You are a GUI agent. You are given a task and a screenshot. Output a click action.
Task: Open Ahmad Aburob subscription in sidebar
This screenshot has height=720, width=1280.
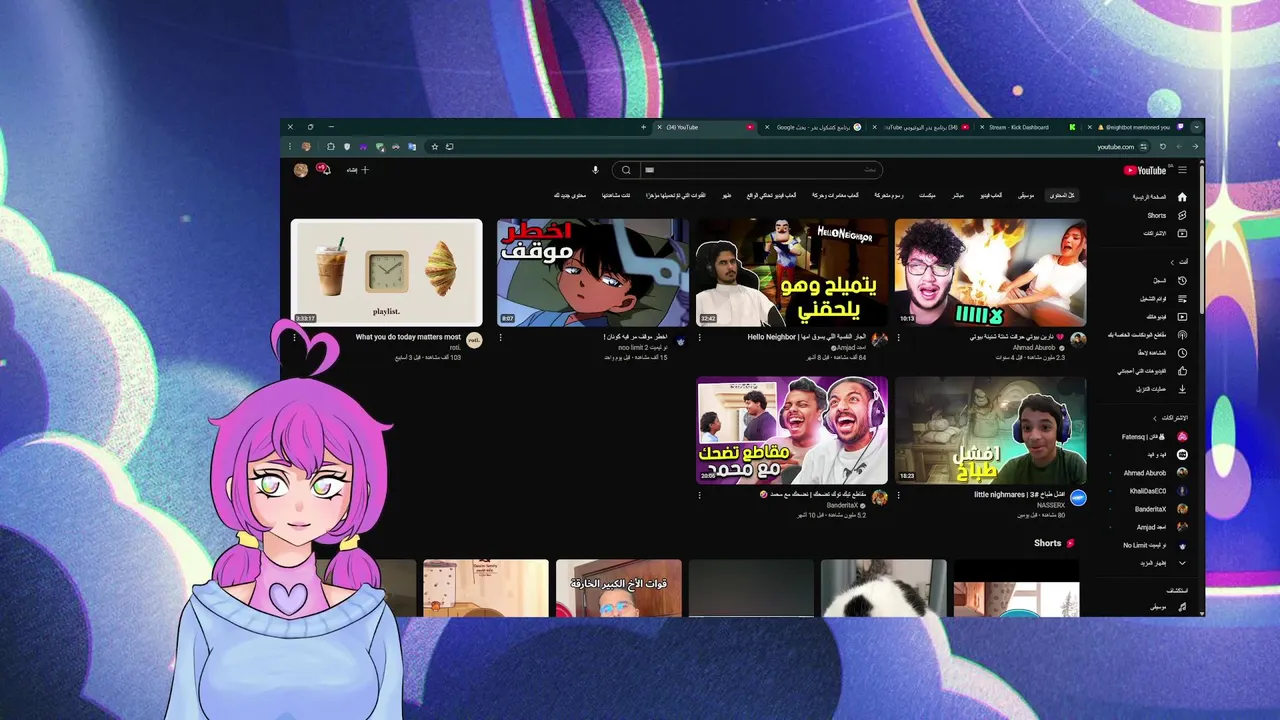(x=1153, y=473)
